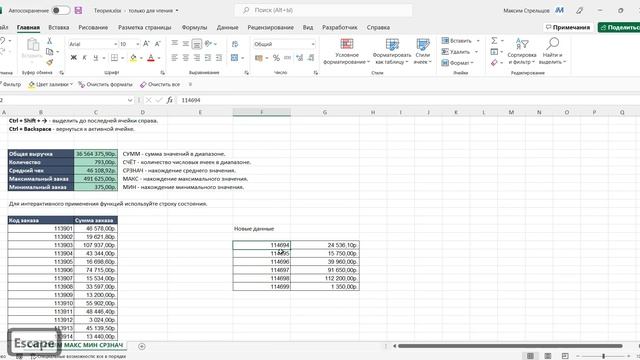Toggle underline Ч formatting
The image size is (640, 360).
click(x=96, y=58)
